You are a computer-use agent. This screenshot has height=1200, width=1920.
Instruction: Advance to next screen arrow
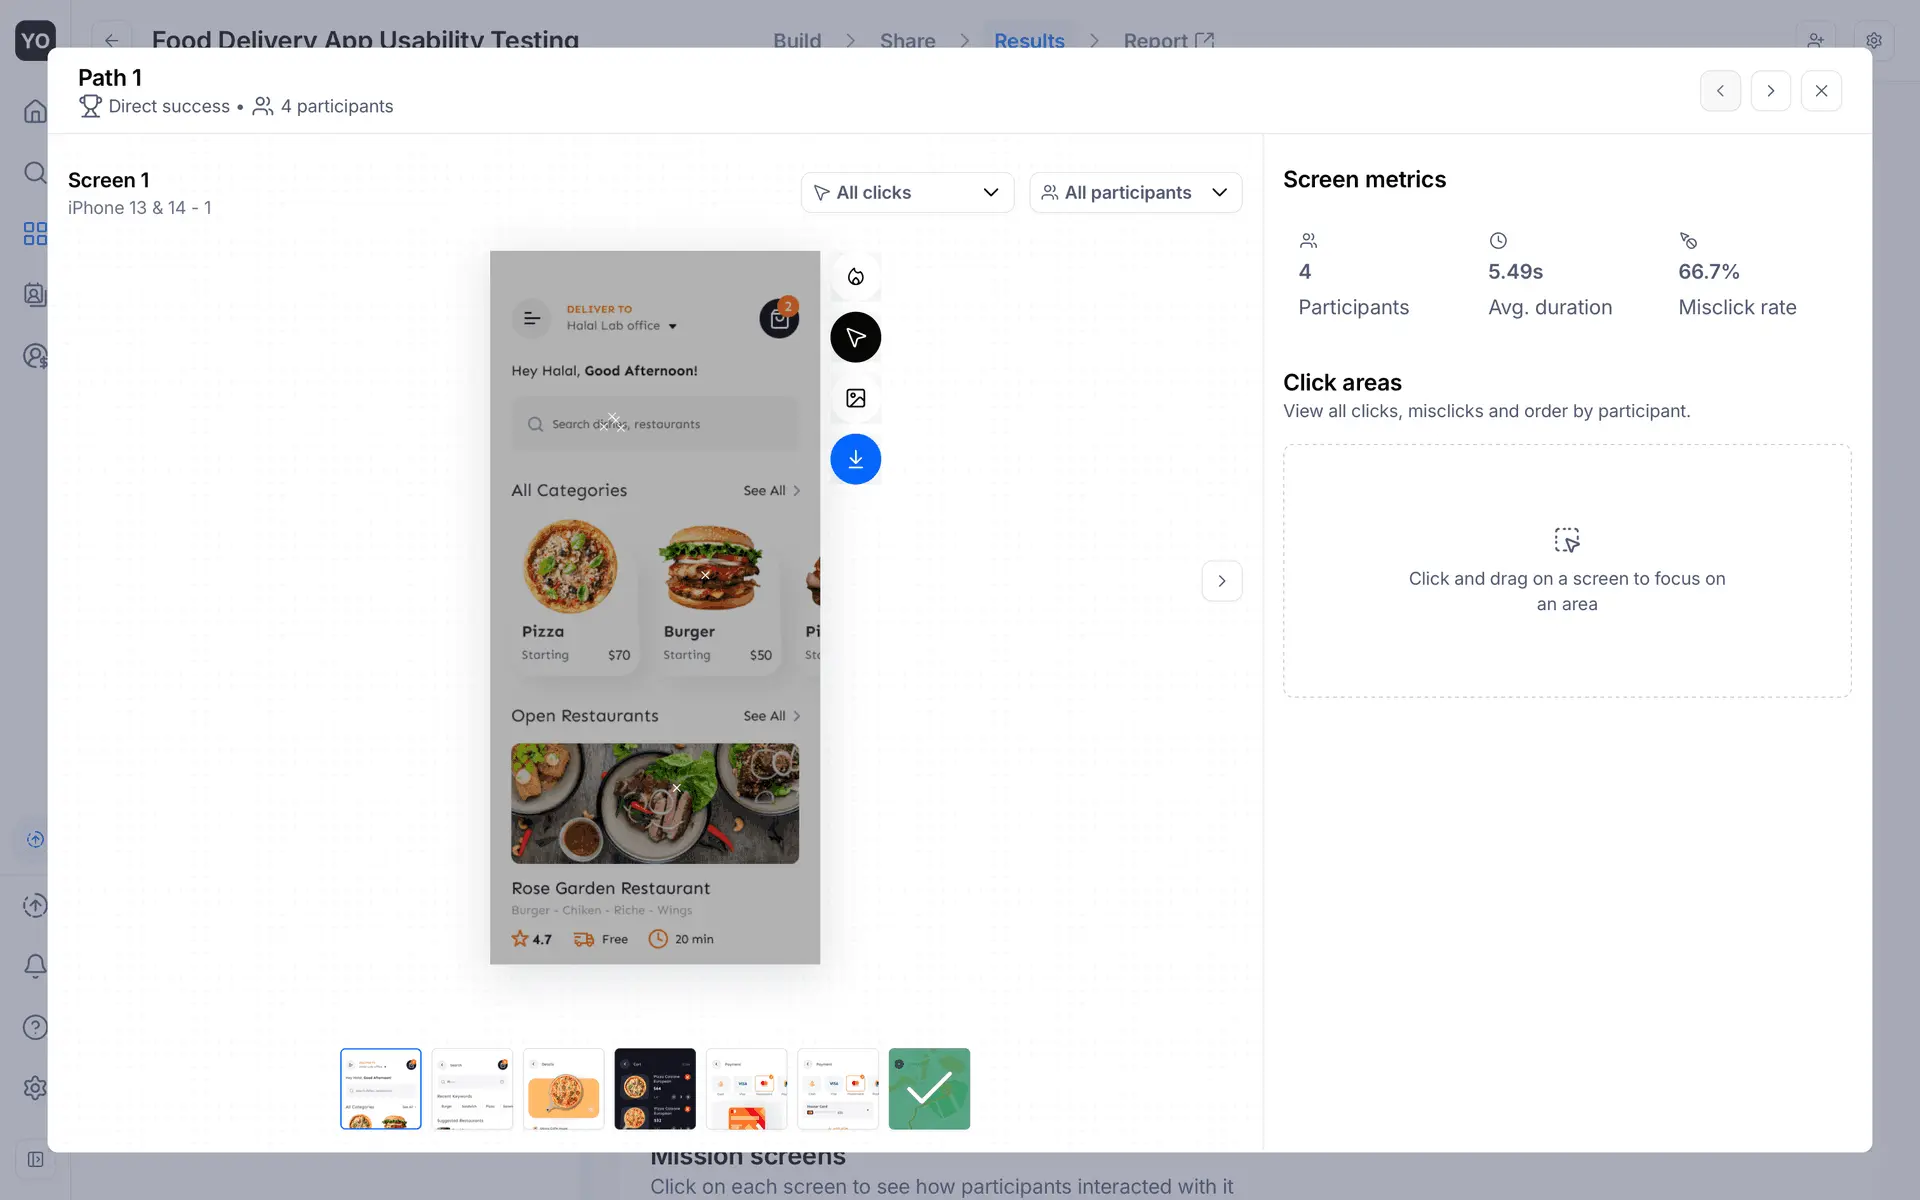1221,581
